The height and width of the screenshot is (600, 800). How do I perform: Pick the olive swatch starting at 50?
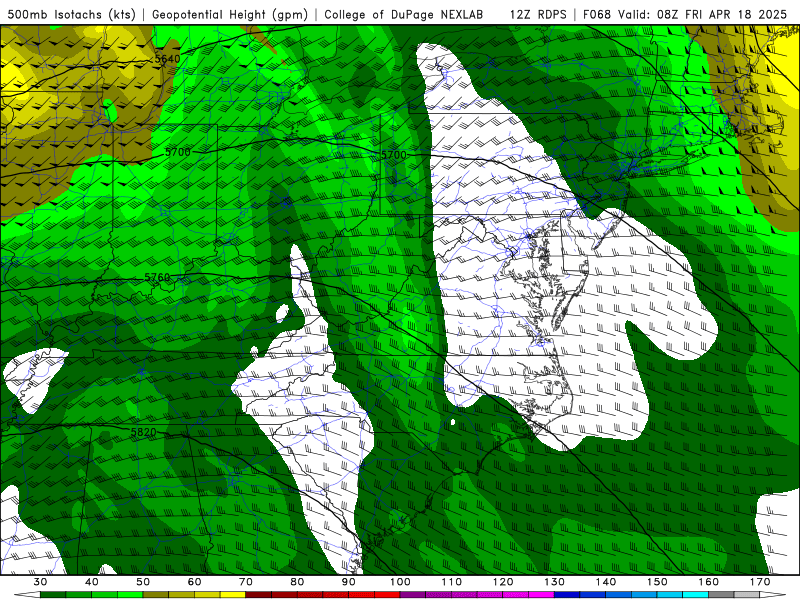pos(156,595)
